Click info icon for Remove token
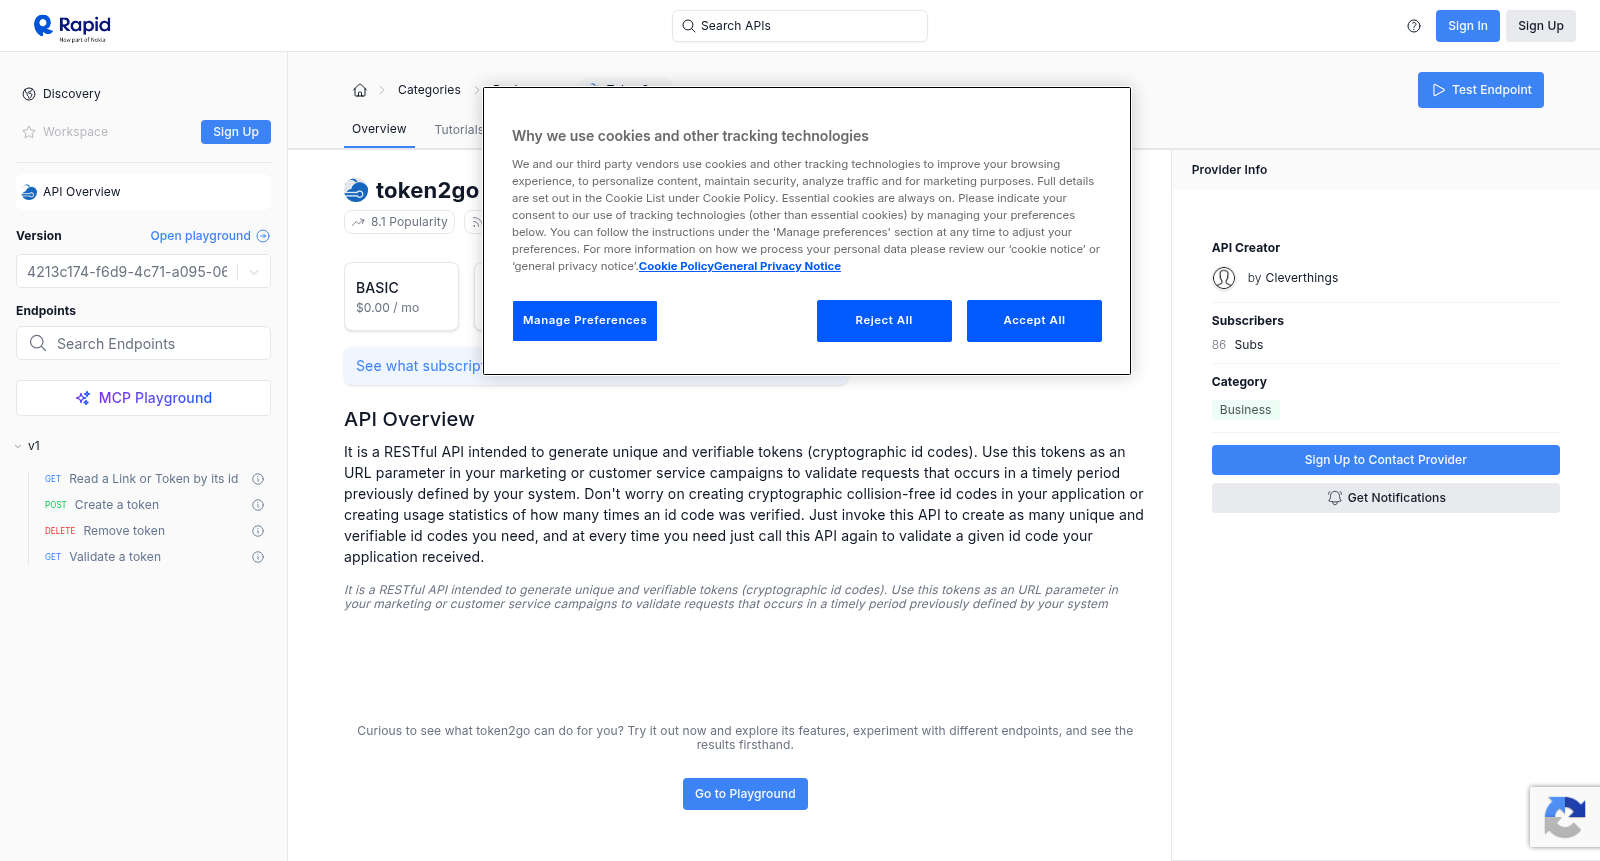This screenshot has width=1600, height=861. [x=258, y=531]
